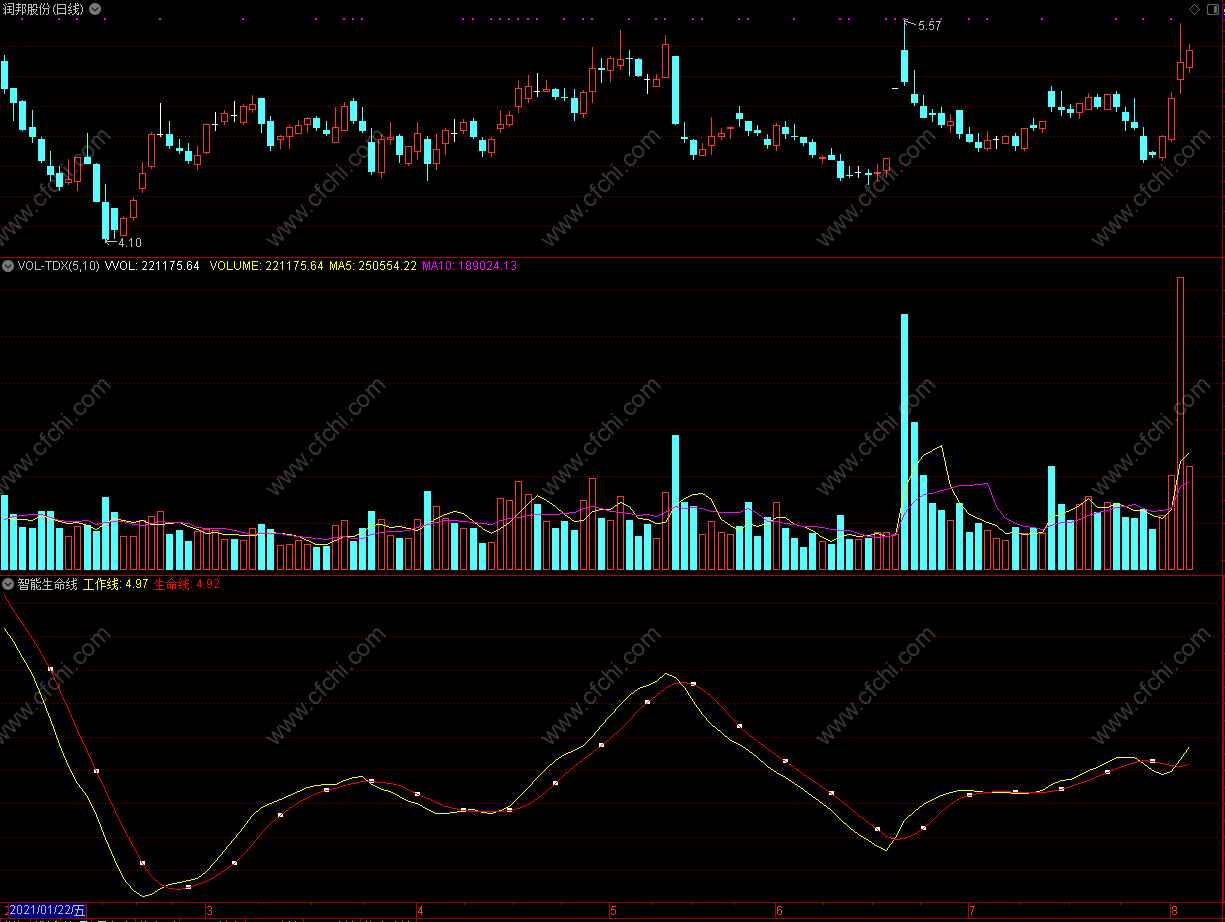Click the tall cyan volume bar below 5.57 peak
The height and width of the screenshot is (922, 1225).
(x=905, y=442)
